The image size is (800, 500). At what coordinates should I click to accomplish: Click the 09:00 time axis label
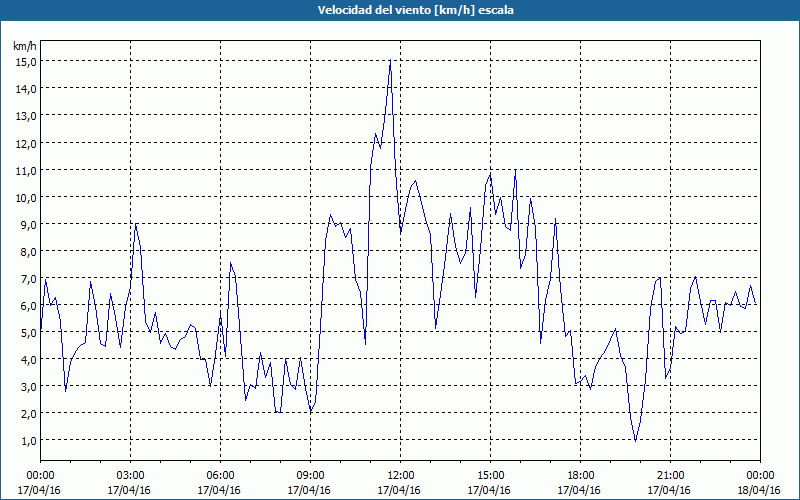310,476
